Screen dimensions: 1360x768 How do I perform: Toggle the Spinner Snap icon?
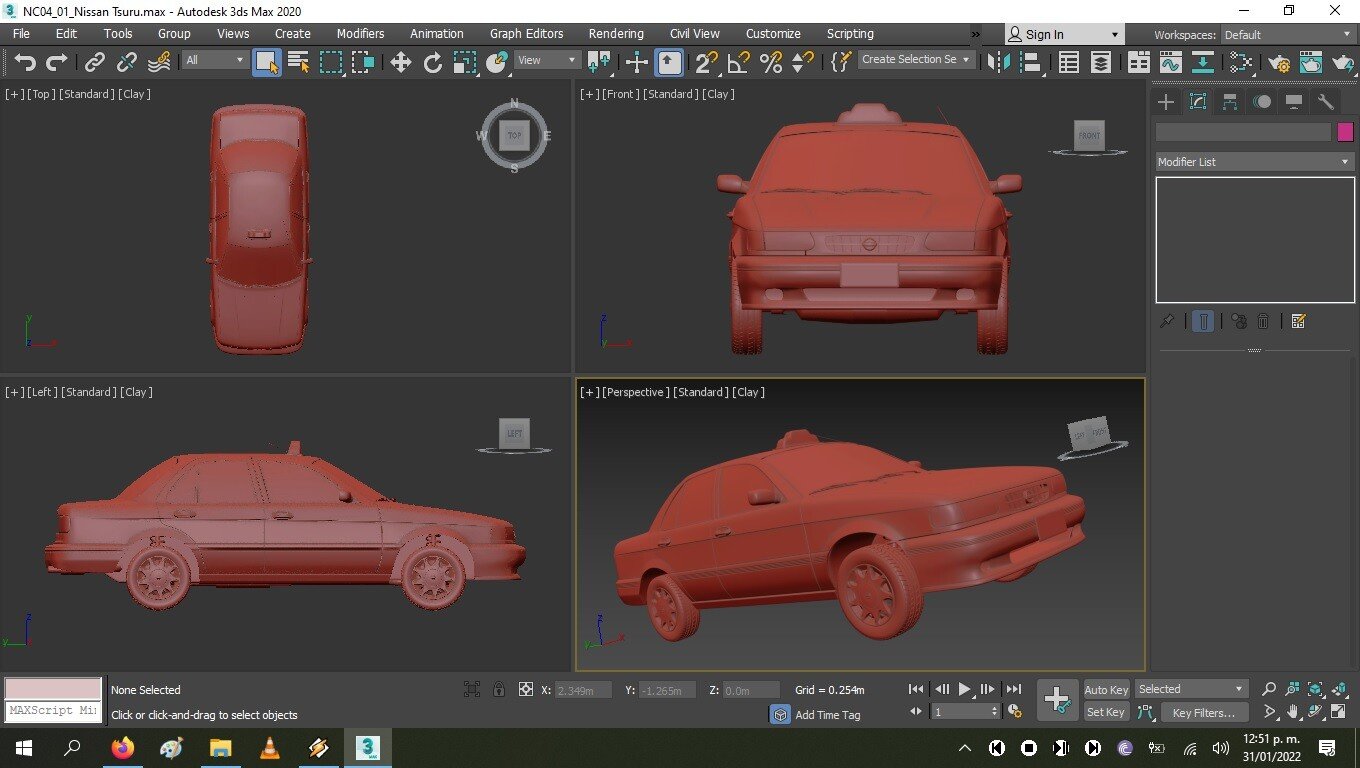[x=802, y=62]
